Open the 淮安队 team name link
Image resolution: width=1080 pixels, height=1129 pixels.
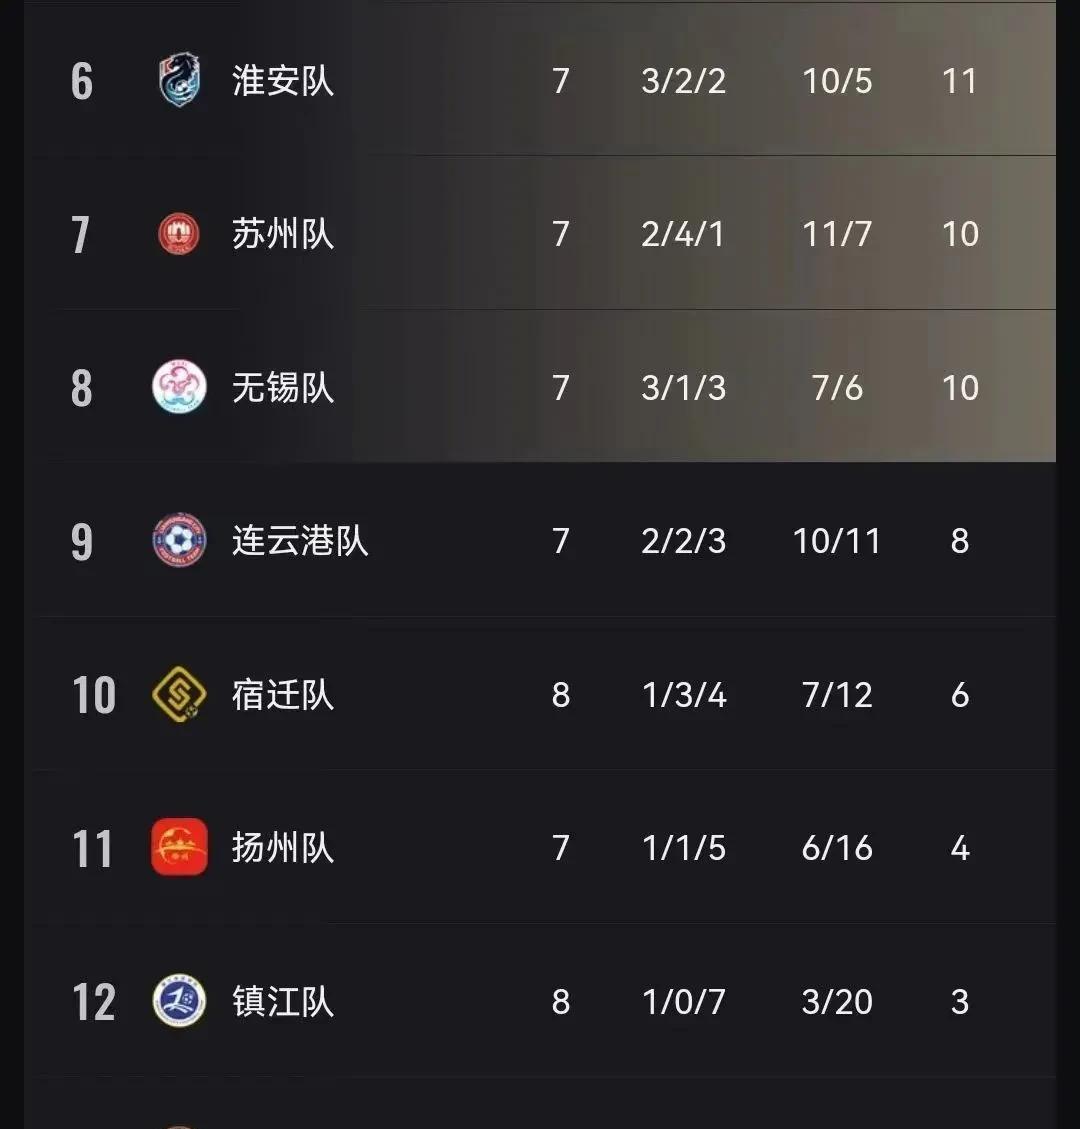(283, 81)
